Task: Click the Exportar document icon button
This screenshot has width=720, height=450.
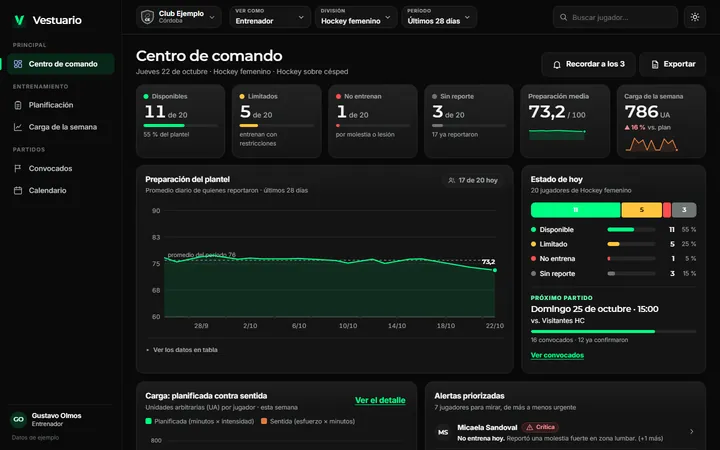Action: pos(672,64)
